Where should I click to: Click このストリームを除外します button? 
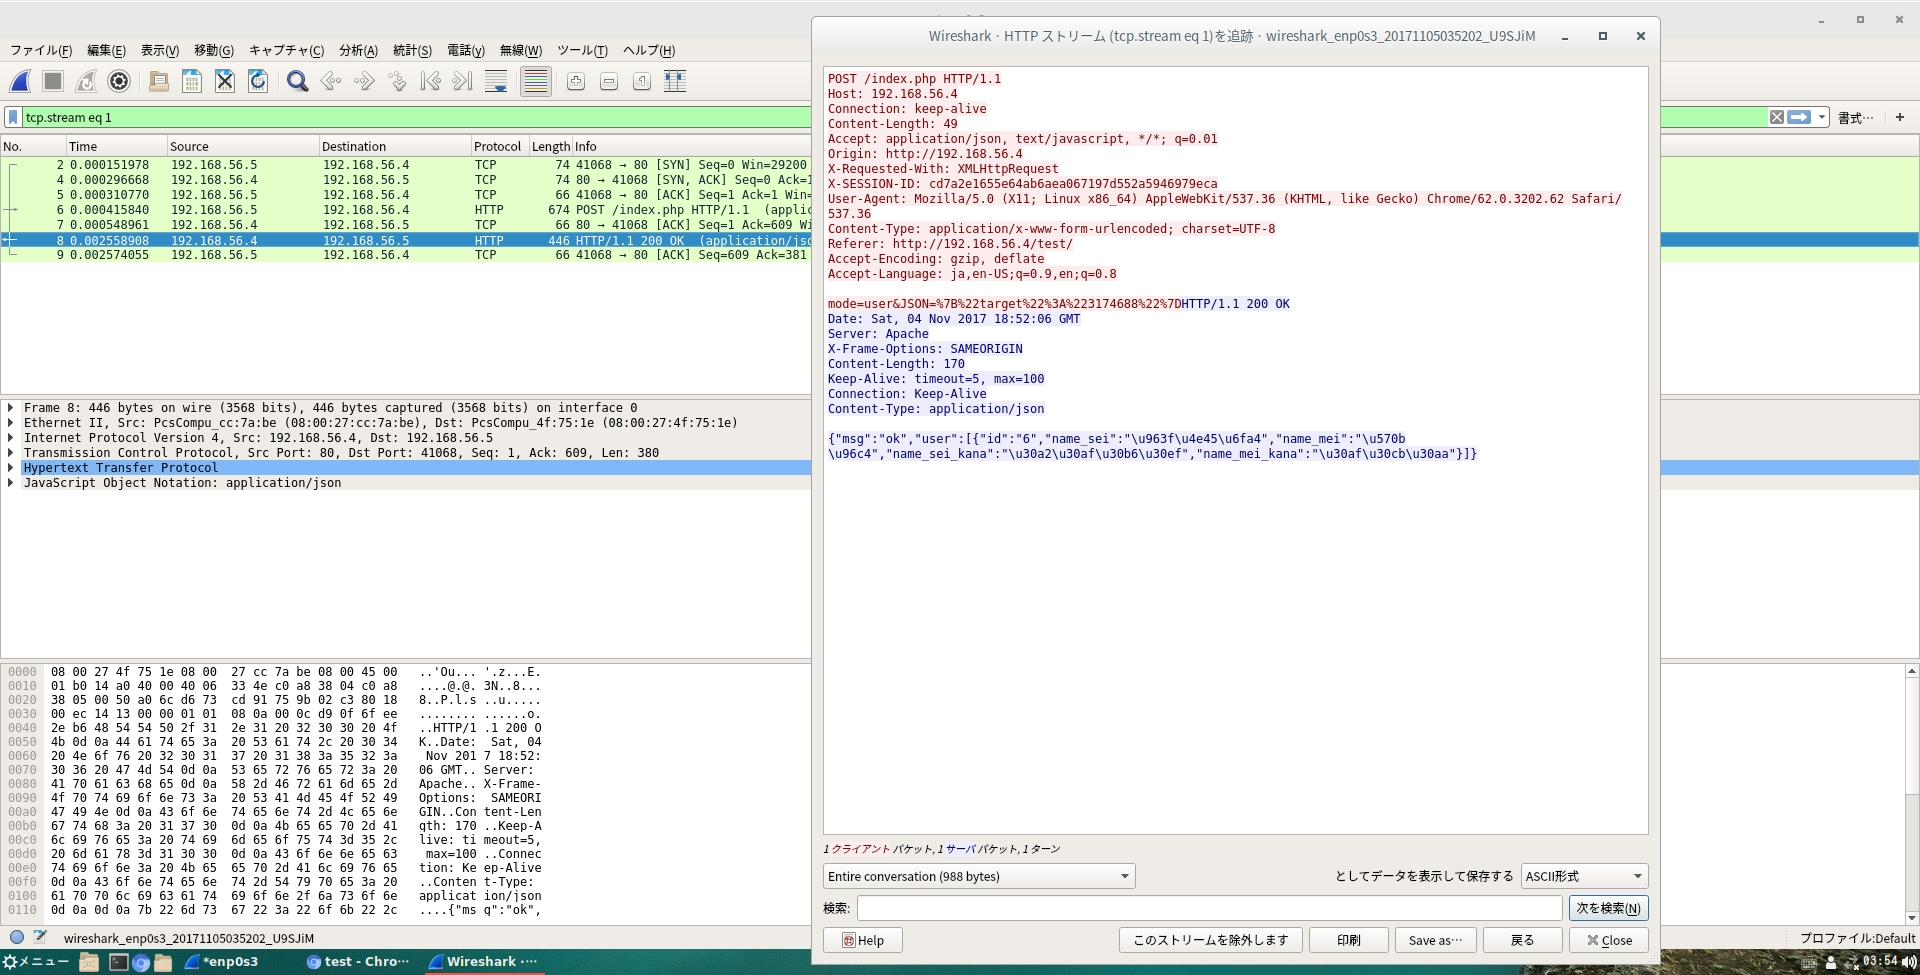[x=1210, y=940]
